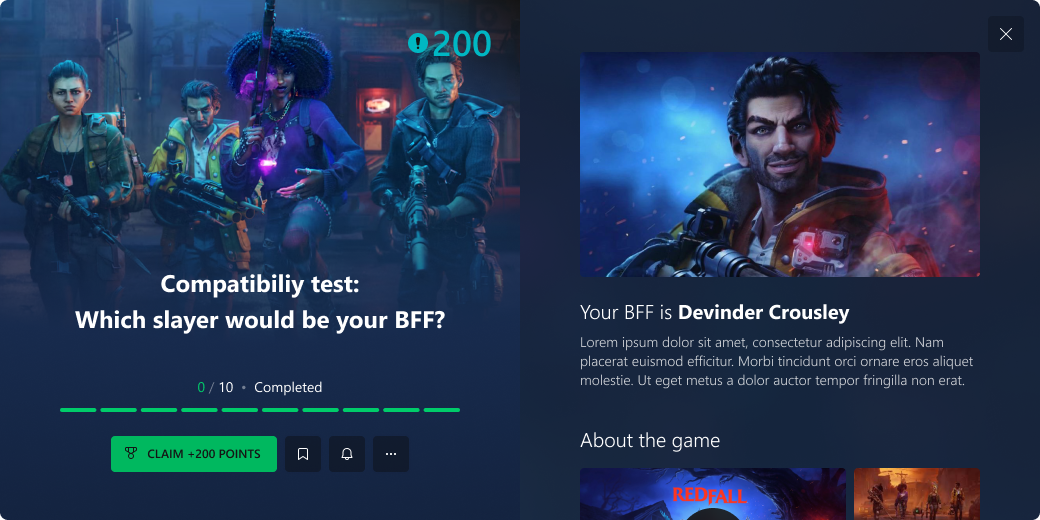Click the last green progress segment
The width and height of the screenshot is (1040, 520).
point(442,410)
